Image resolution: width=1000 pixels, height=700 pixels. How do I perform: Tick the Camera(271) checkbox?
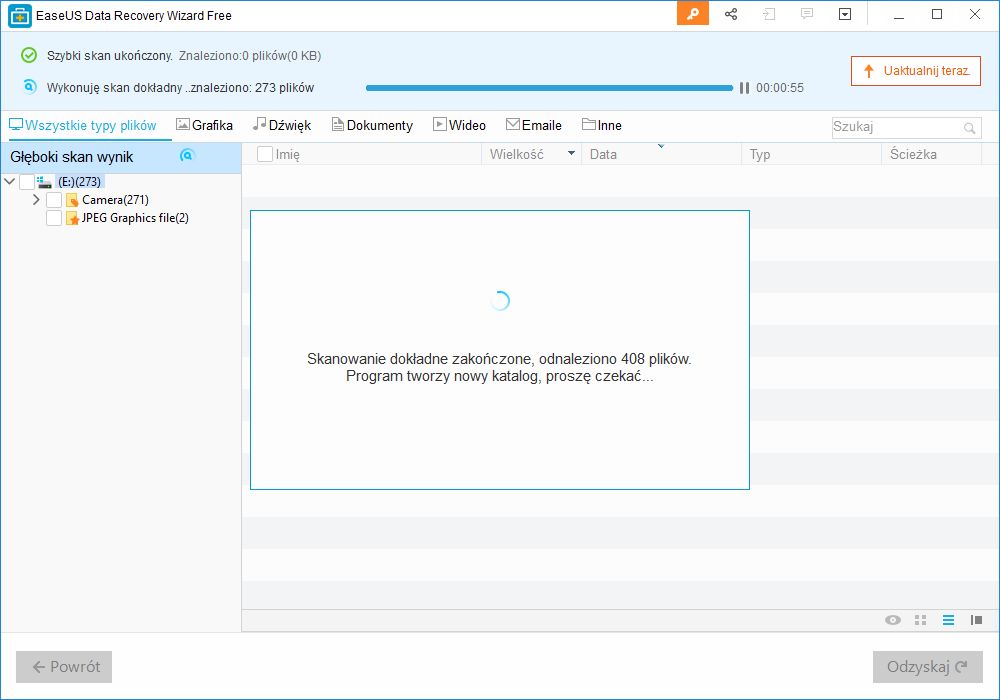click(54, 200)
